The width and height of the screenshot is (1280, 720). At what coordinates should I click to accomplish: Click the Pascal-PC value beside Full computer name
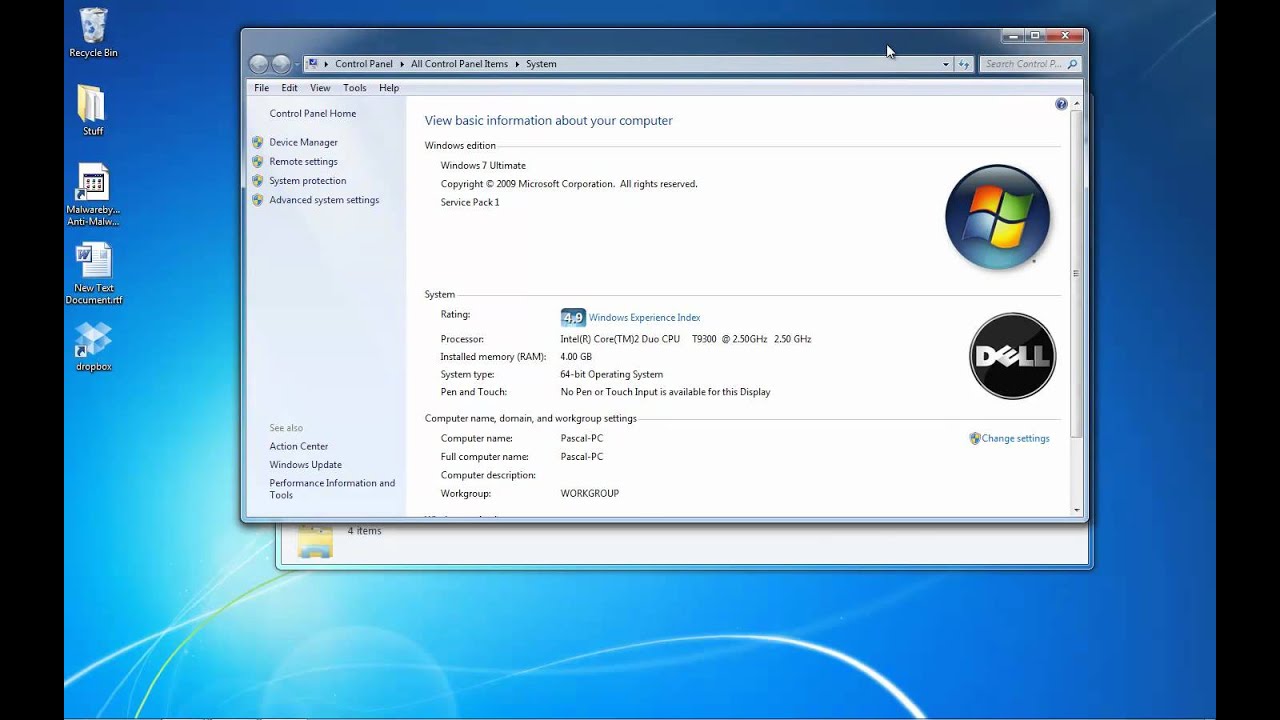coord(582,457)
